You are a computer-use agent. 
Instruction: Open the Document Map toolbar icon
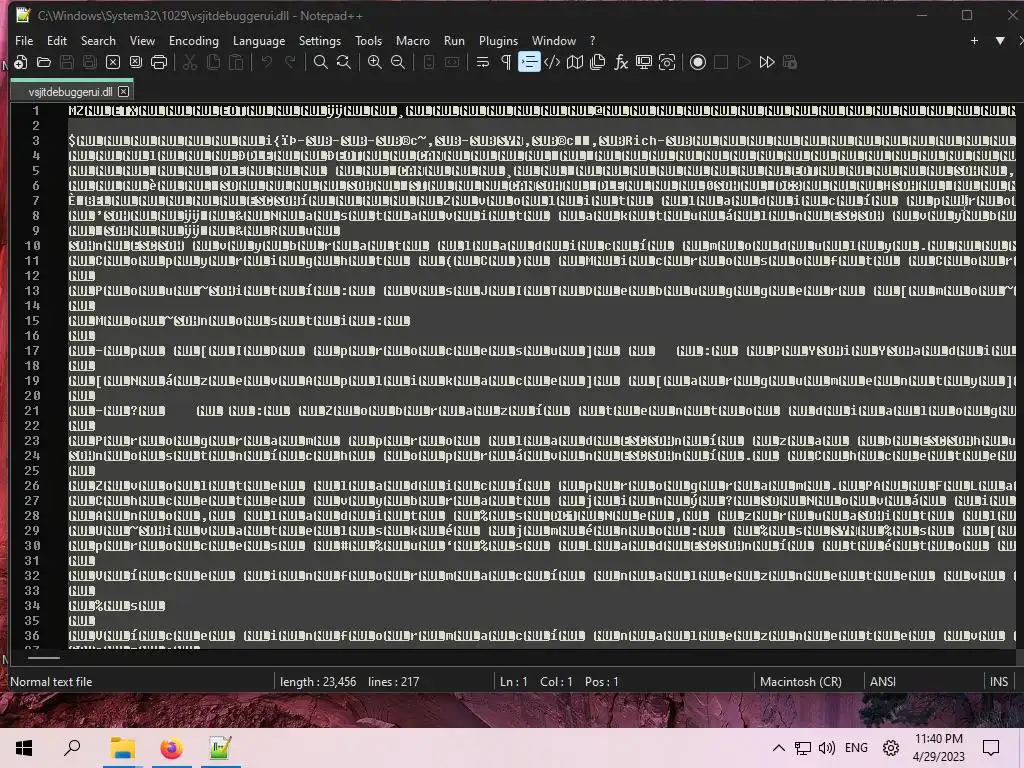pos(575,62)
